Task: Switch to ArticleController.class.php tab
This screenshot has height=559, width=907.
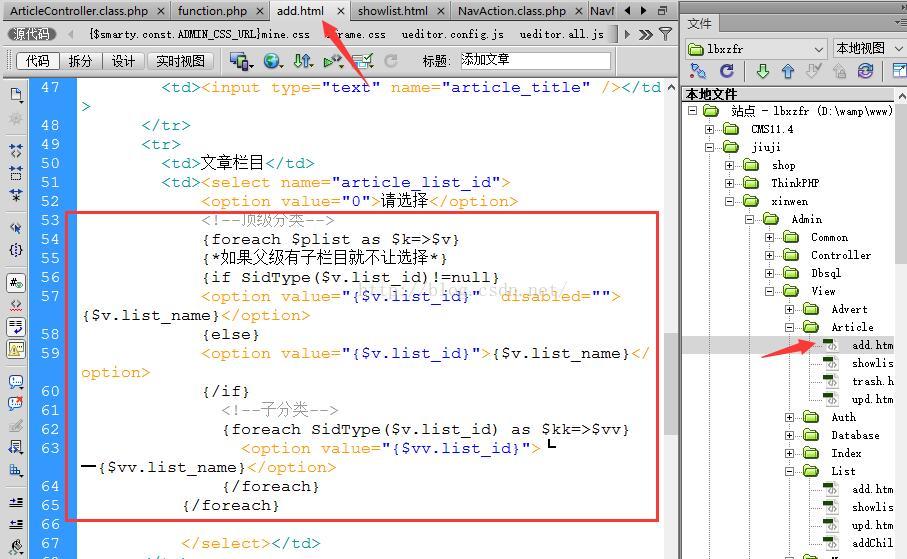Action: click(79, 11)
